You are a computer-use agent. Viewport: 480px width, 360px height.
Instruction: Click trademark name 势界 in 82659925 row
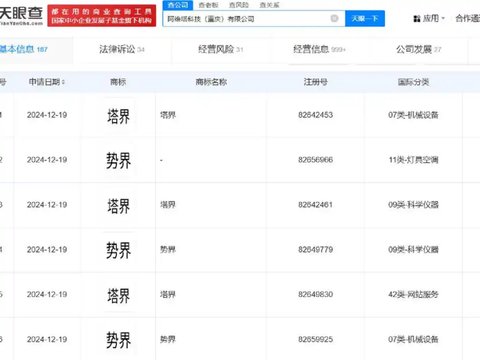point(168,339)
